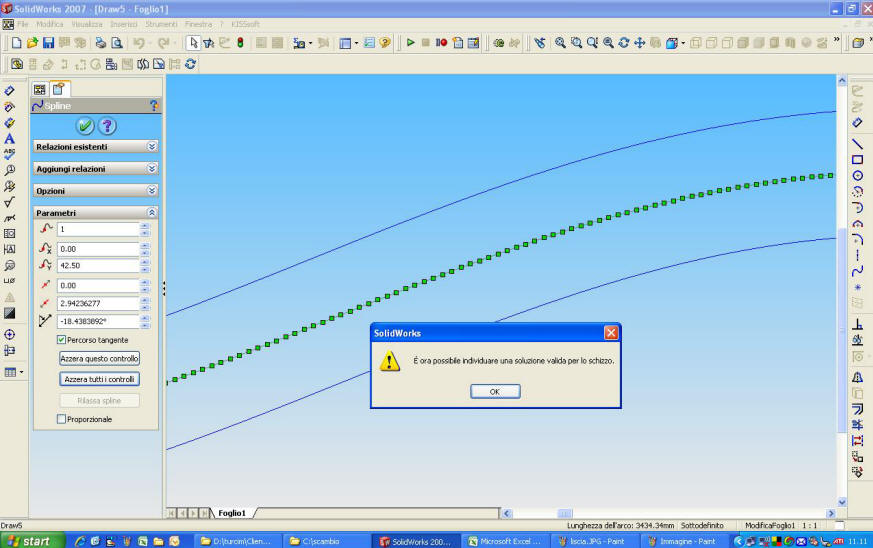Image resolution: width=873 pixels, height=548 pixels.
Task: Close the SolidWorks warning dialog
Action: click(x=611, y=333)
